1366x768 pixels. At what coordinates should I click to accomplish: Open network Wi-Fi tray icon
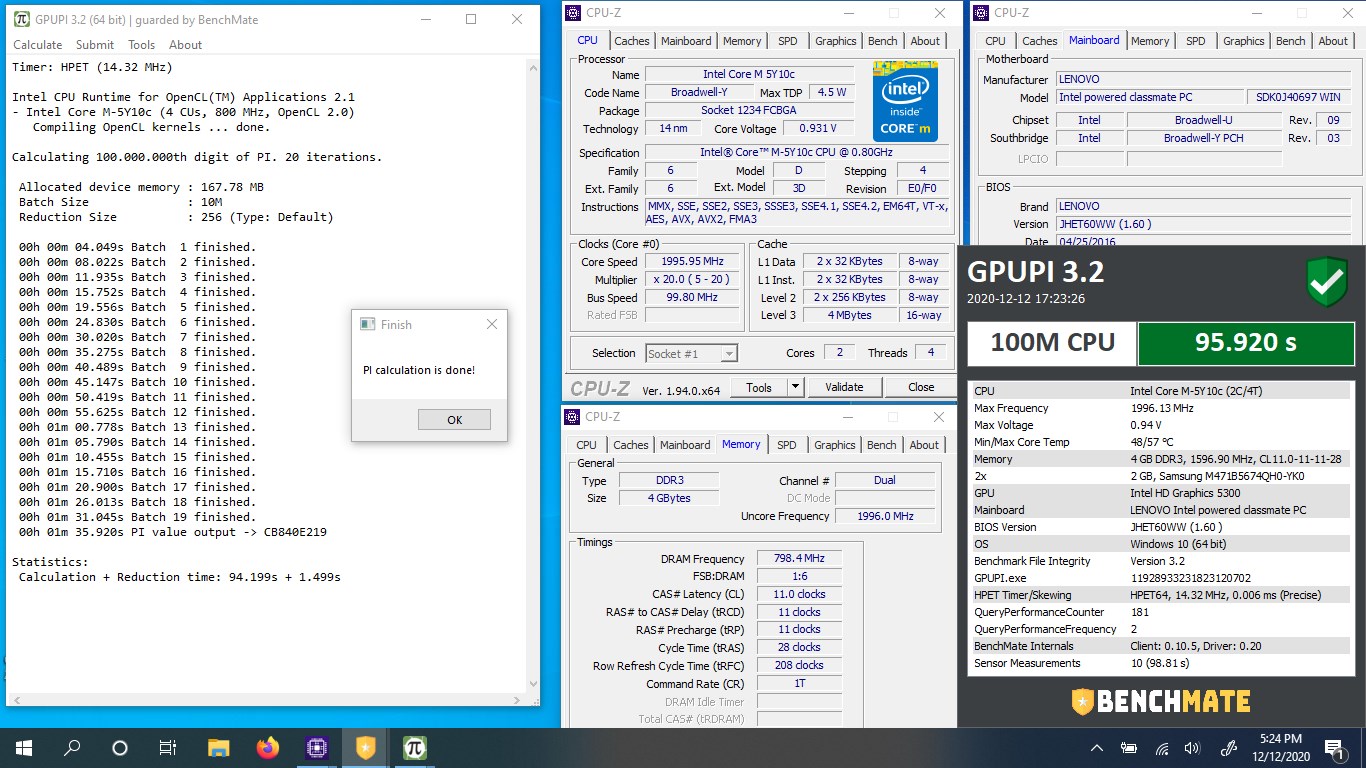1161,747
